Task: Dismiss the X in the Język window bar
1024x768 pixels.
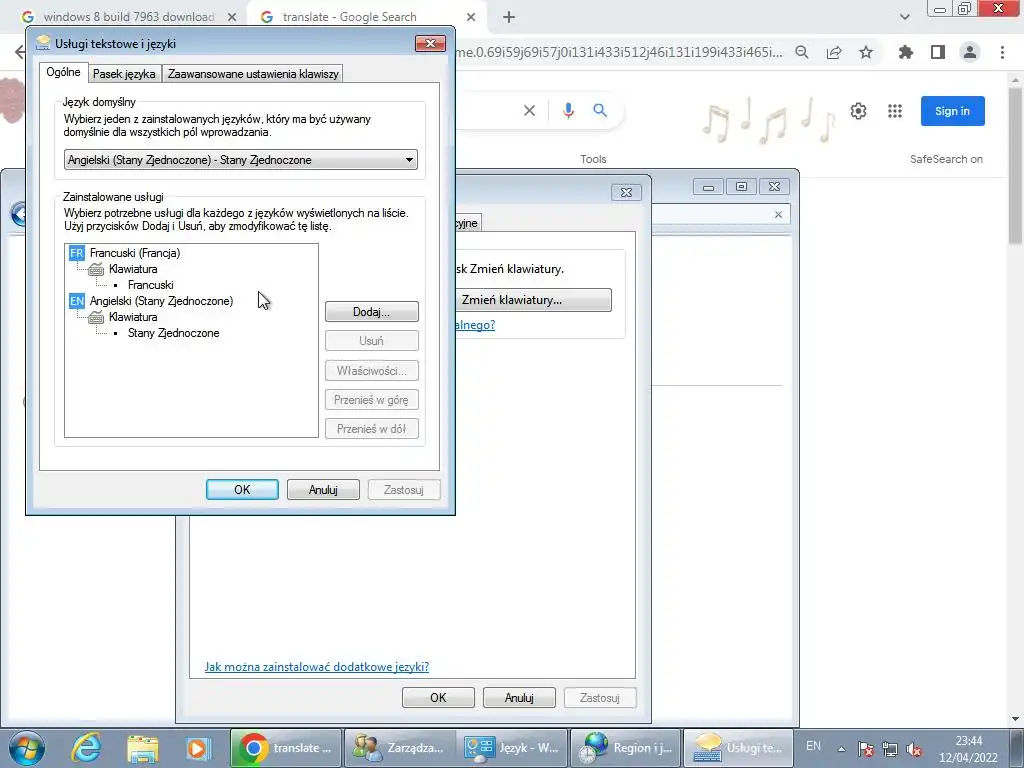Action: (x=778, y=214)
